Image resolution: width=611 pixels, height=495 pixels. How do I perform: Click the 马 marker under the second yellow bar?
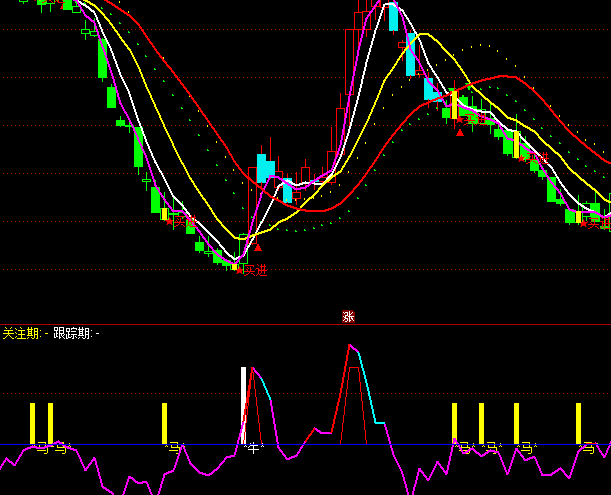[62, 449]
